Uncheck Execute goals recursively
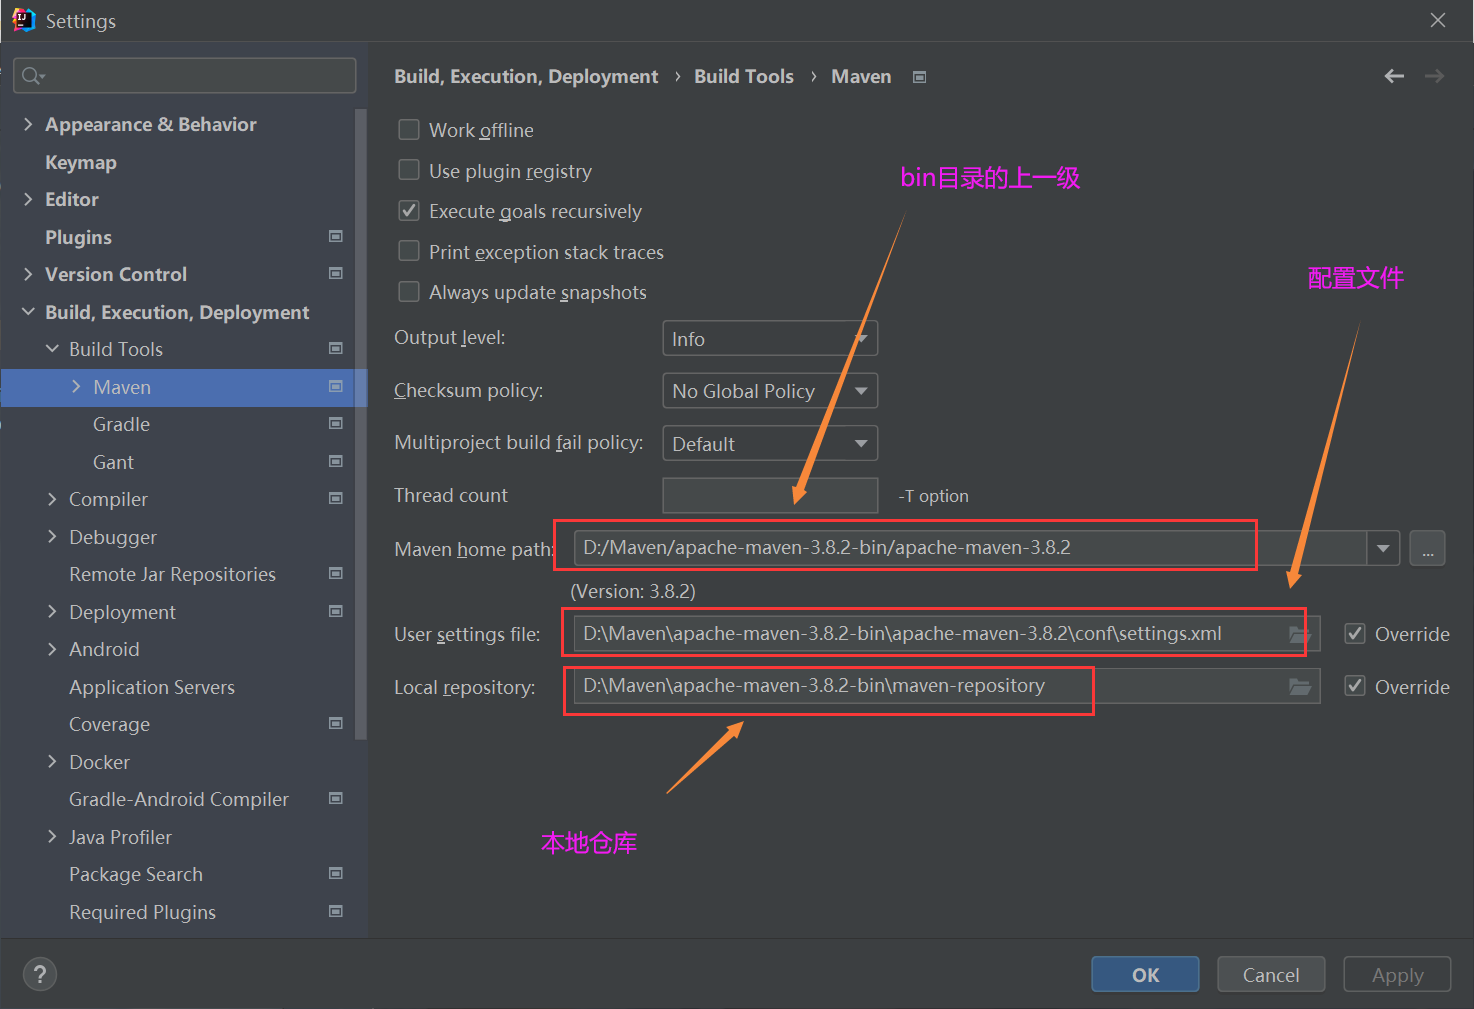1474x1009 pixels. tap(409, 211)
